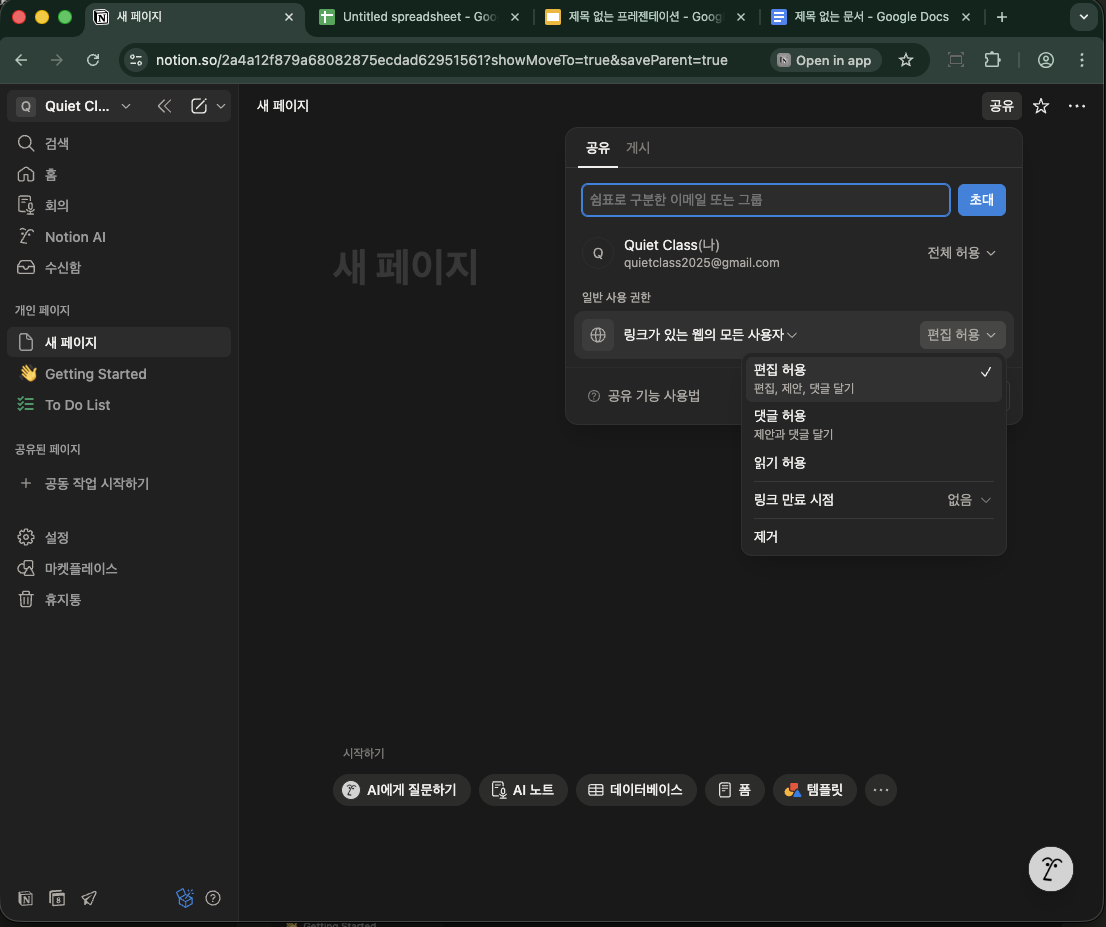The width and height of the screenshot is (1106, 927).
Task: Select the Read allowed permission option
Action: pos(780,463)
